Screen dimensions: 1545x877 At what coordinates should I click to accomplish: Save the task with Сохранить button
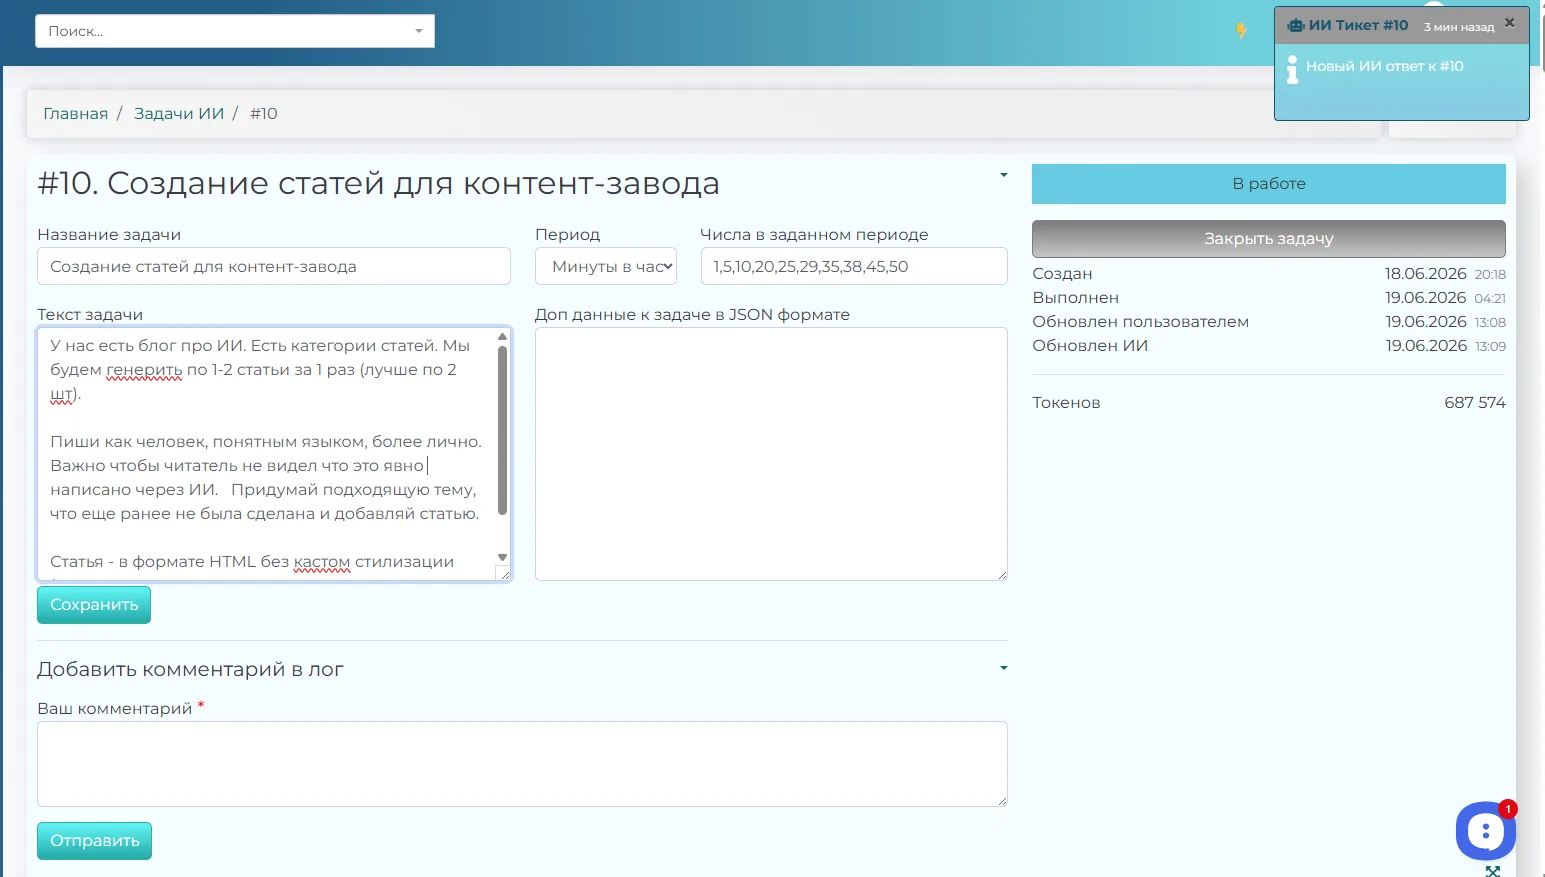(x=94, y=605)
